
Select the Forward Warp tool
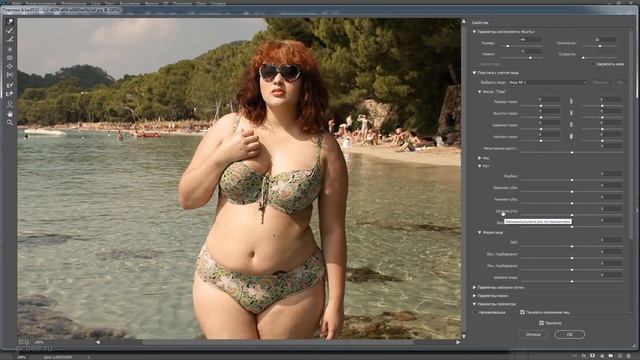point(10,22)
